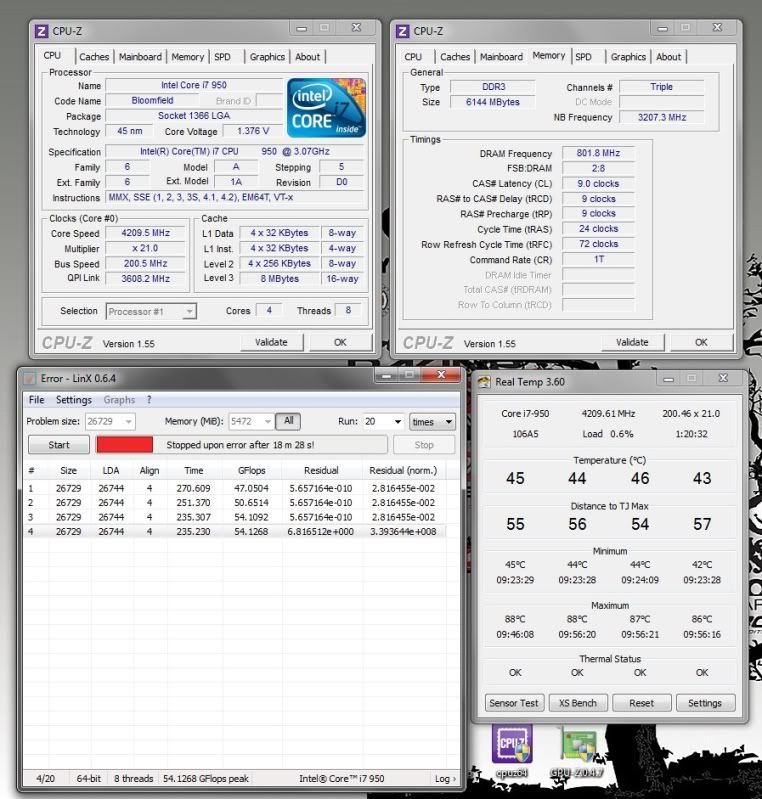Image resolution: width=762 pixels, height=799 pixels.
Task: Open the Processor #1 selection dropdown
Action: (189, 312)
